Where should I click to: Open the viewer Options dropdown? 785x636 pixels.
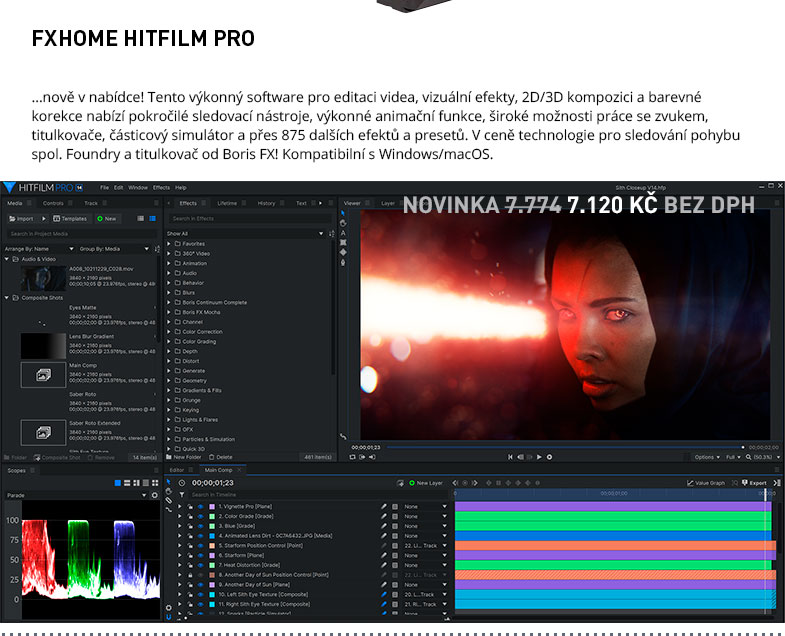click(707, 457)
